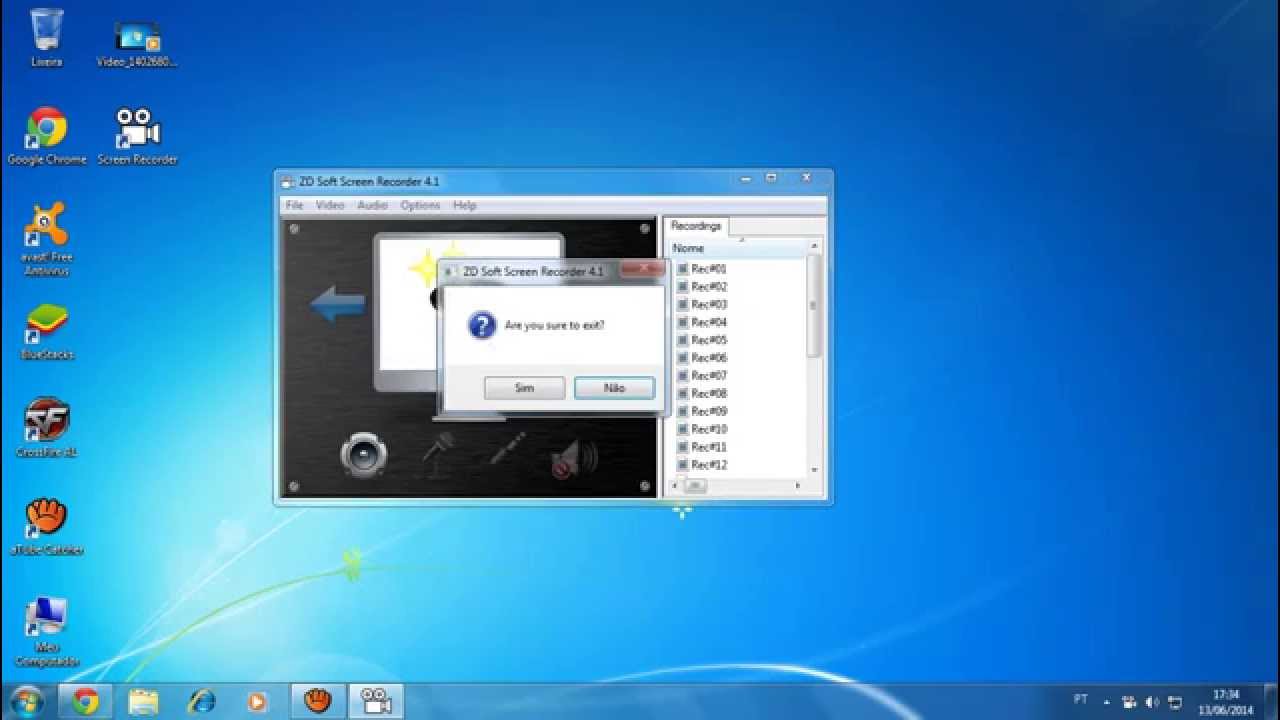Viewport: 1280px width, 720px height.
Task: Click the media player taskbar icon
Action: coord(257,701)
